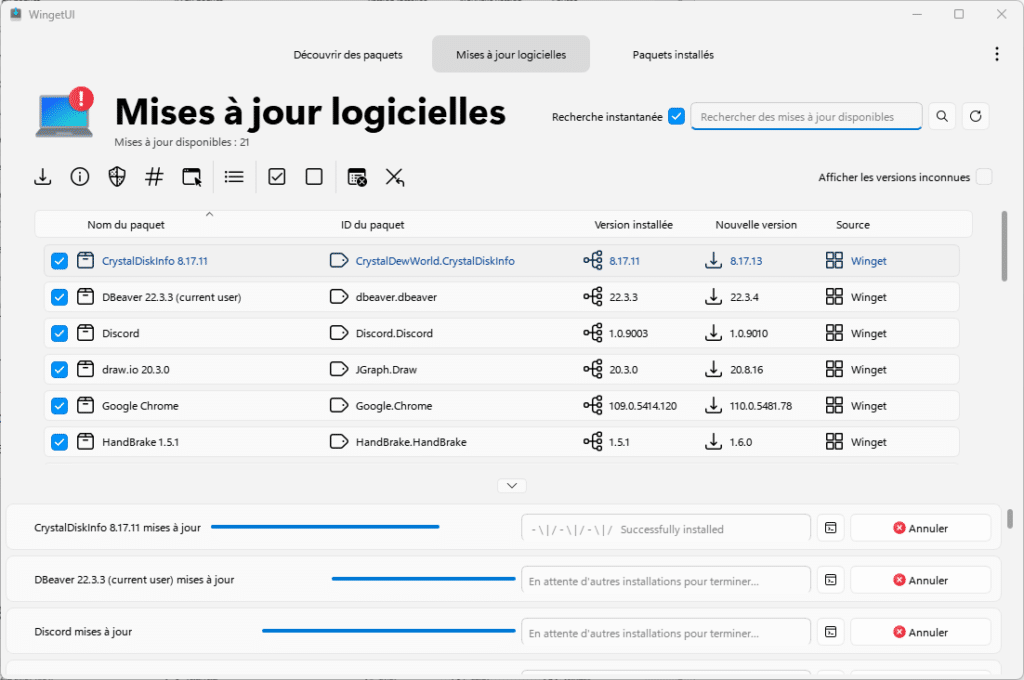Click the download arrow icon in the toolbar

tap(42, 177)
